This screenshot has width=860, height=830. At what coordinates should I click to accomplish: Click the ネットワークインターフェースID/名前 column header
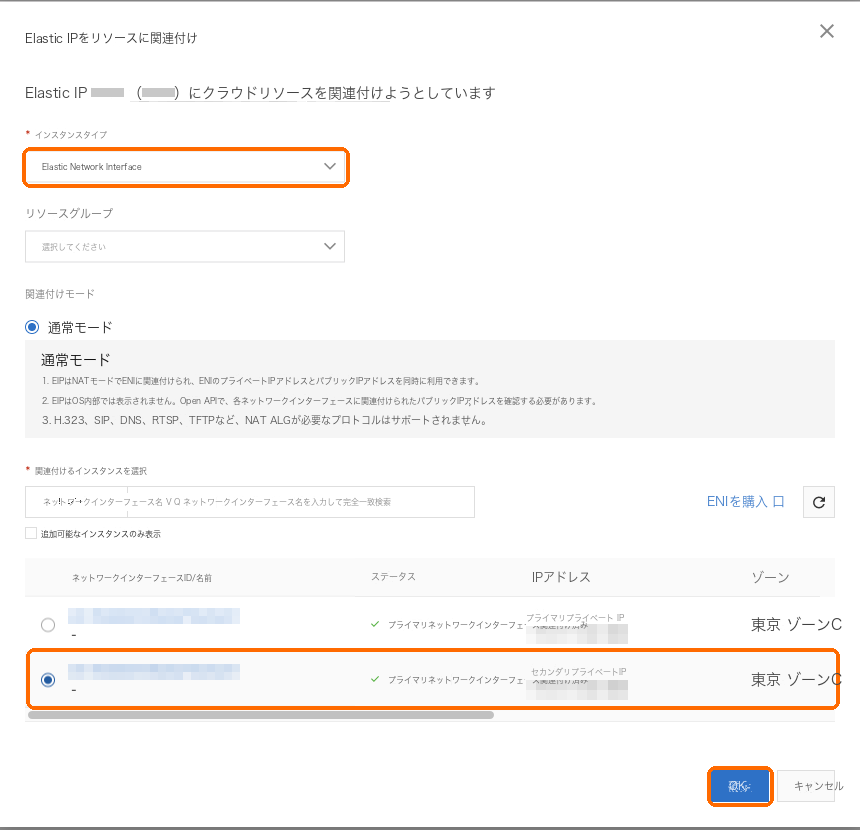(x=142, y=578)
